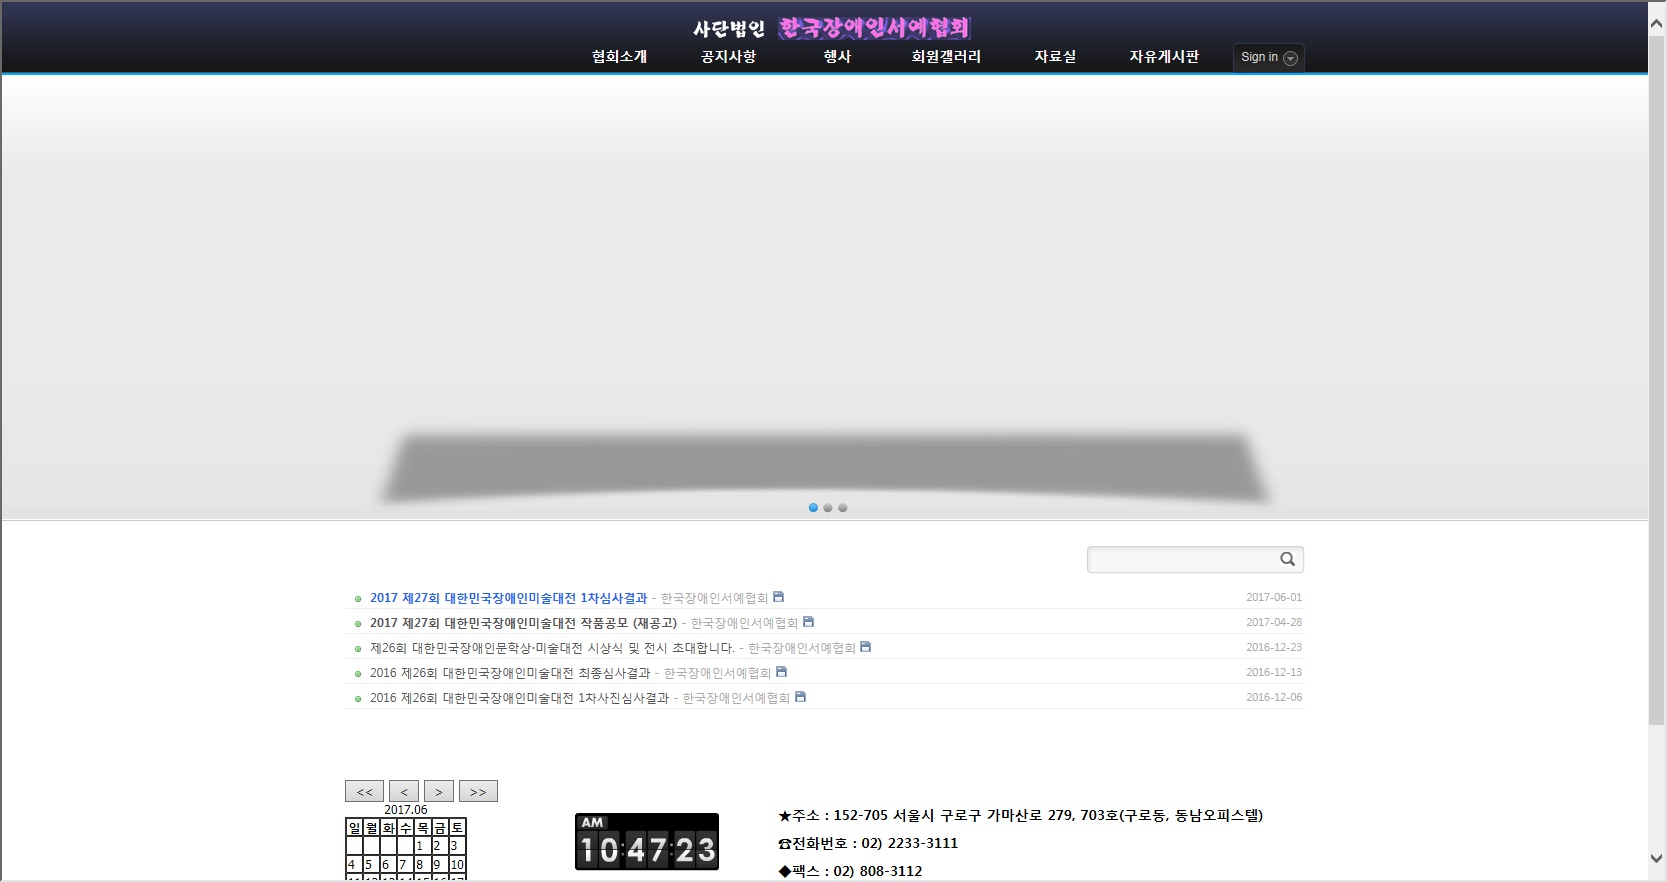Click the association logo in header
Screen dimensions: 1667x882
pos(832,28)
